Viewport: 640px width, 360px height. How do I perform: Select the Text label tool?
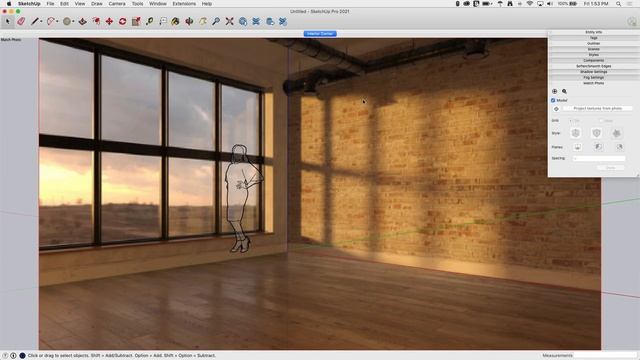tap(162, 21)
